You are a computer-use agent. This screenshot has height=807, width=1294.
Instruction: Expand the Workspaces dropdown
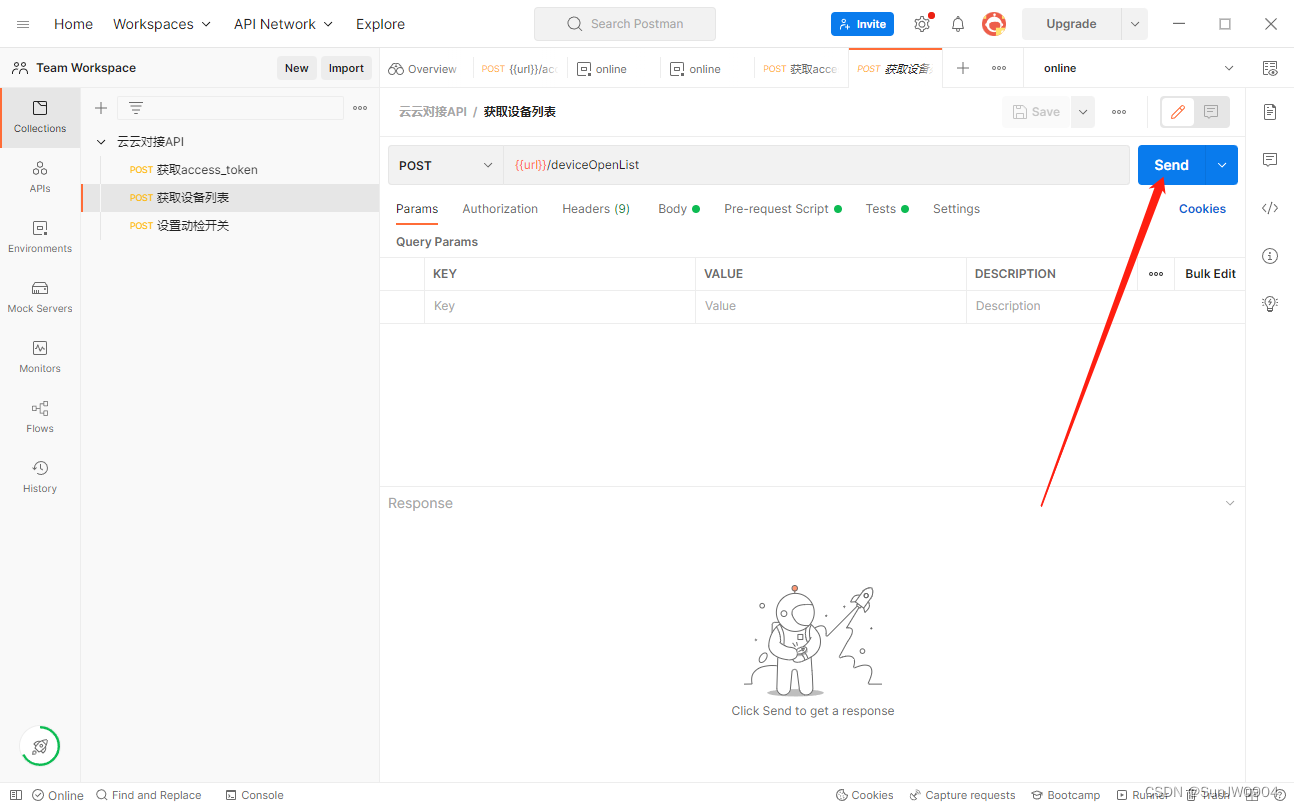coord(162,24)
